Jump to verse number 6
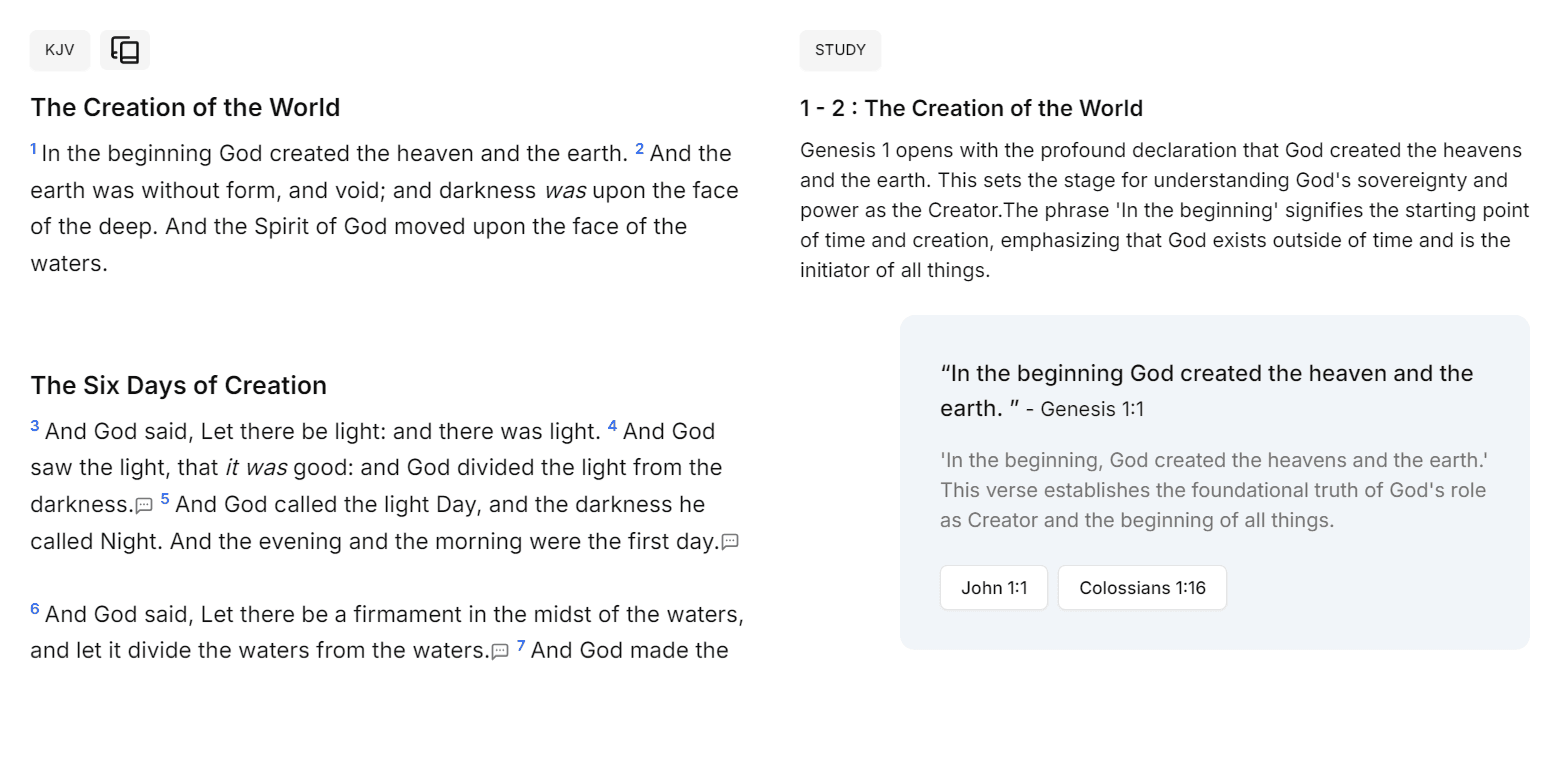Screen dimensions: 1560x780 [x=35, y=610]
